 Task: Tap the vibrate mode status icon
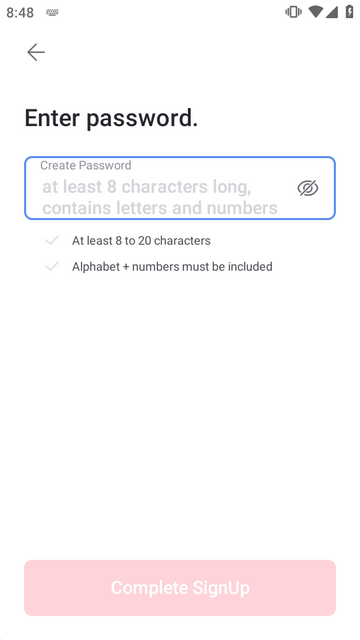coord(293,12)
